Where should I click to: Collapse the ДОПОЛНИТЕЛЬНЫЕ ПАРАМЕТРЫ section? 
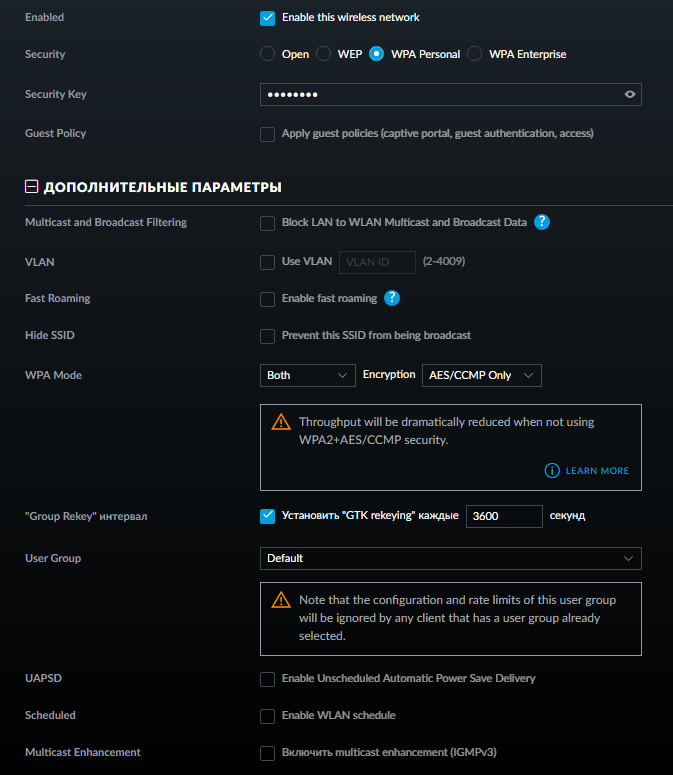[x=32, y=187]
